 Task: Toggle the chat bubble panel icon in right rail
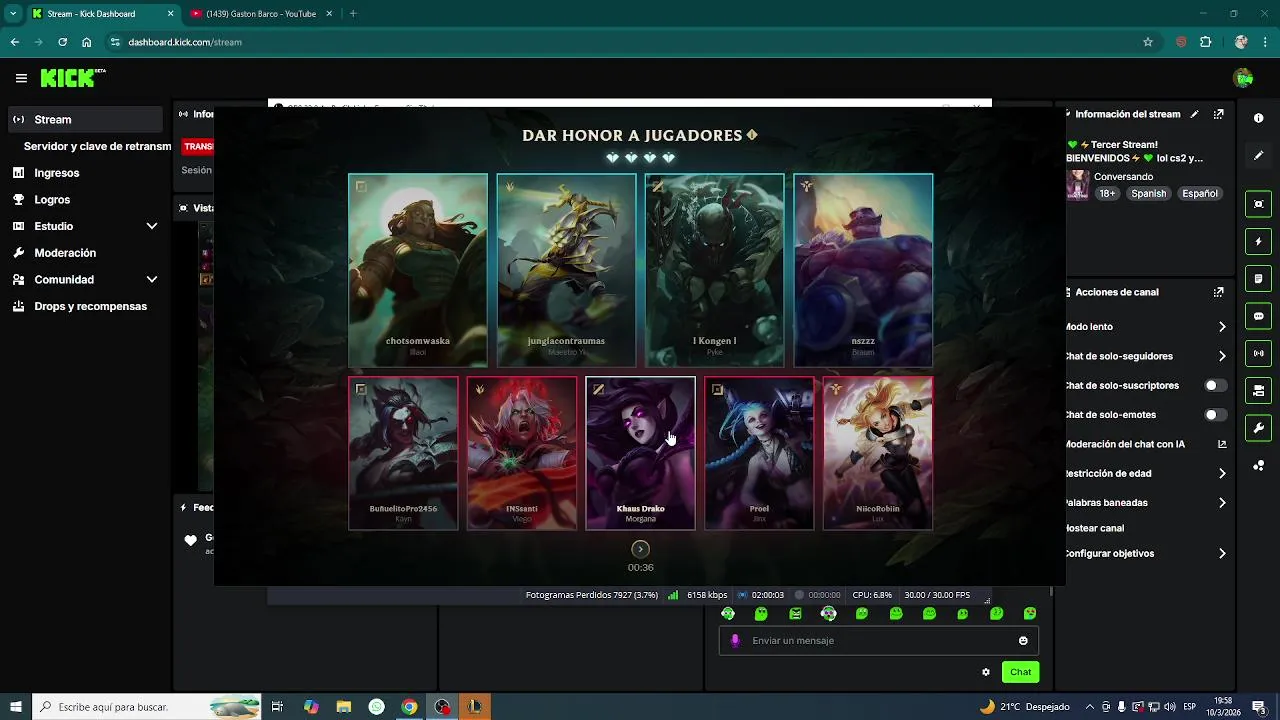coord(1258,316)
